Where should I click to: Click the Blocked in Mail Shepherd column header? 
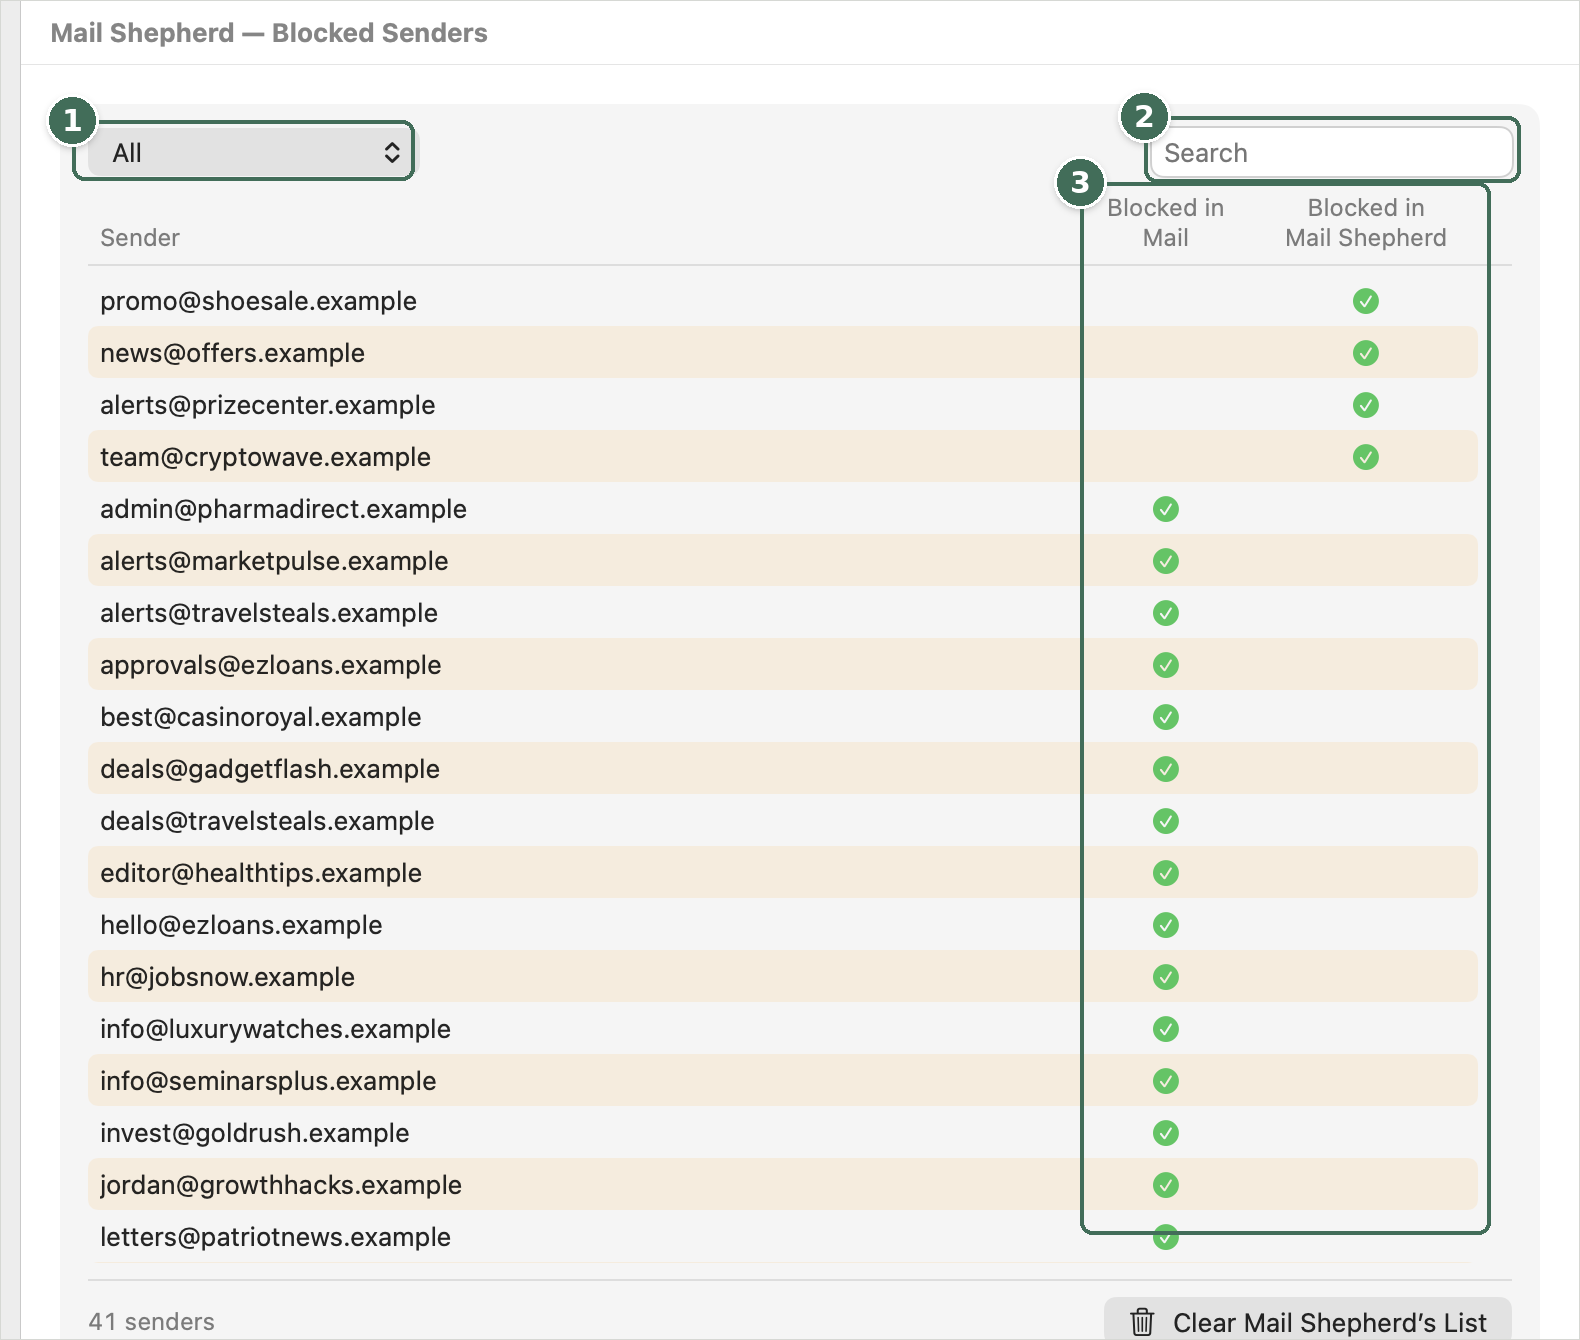coord(1366,223)
